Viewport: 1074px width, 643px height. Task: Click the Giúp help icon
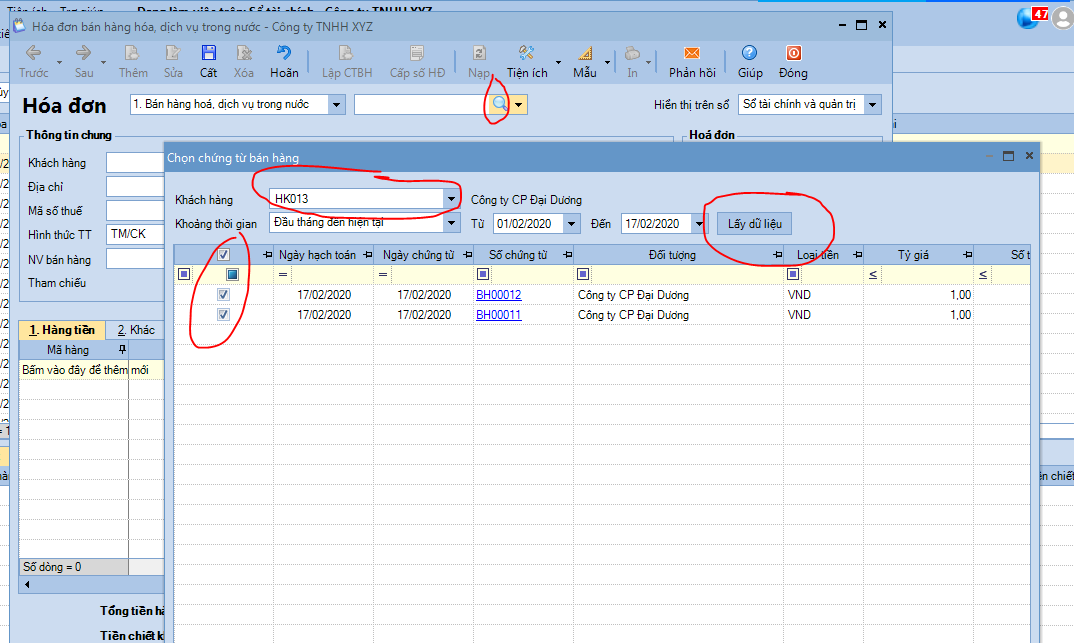click(749, 54)
